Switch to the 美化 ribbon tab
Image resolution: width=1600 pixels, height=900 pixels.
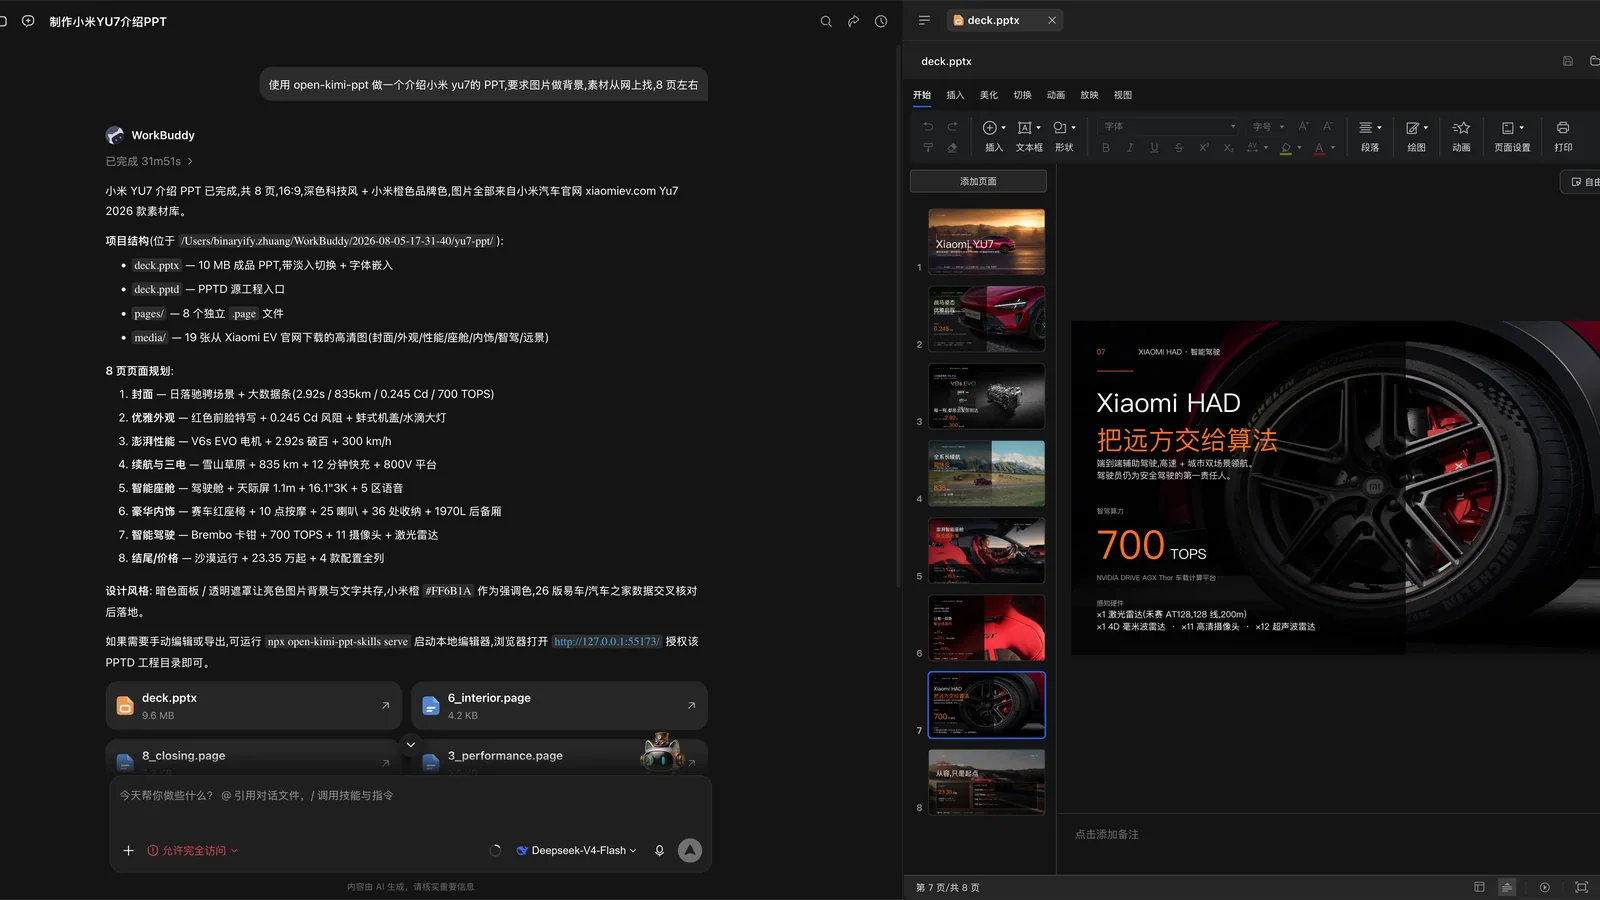pos(989,95)
